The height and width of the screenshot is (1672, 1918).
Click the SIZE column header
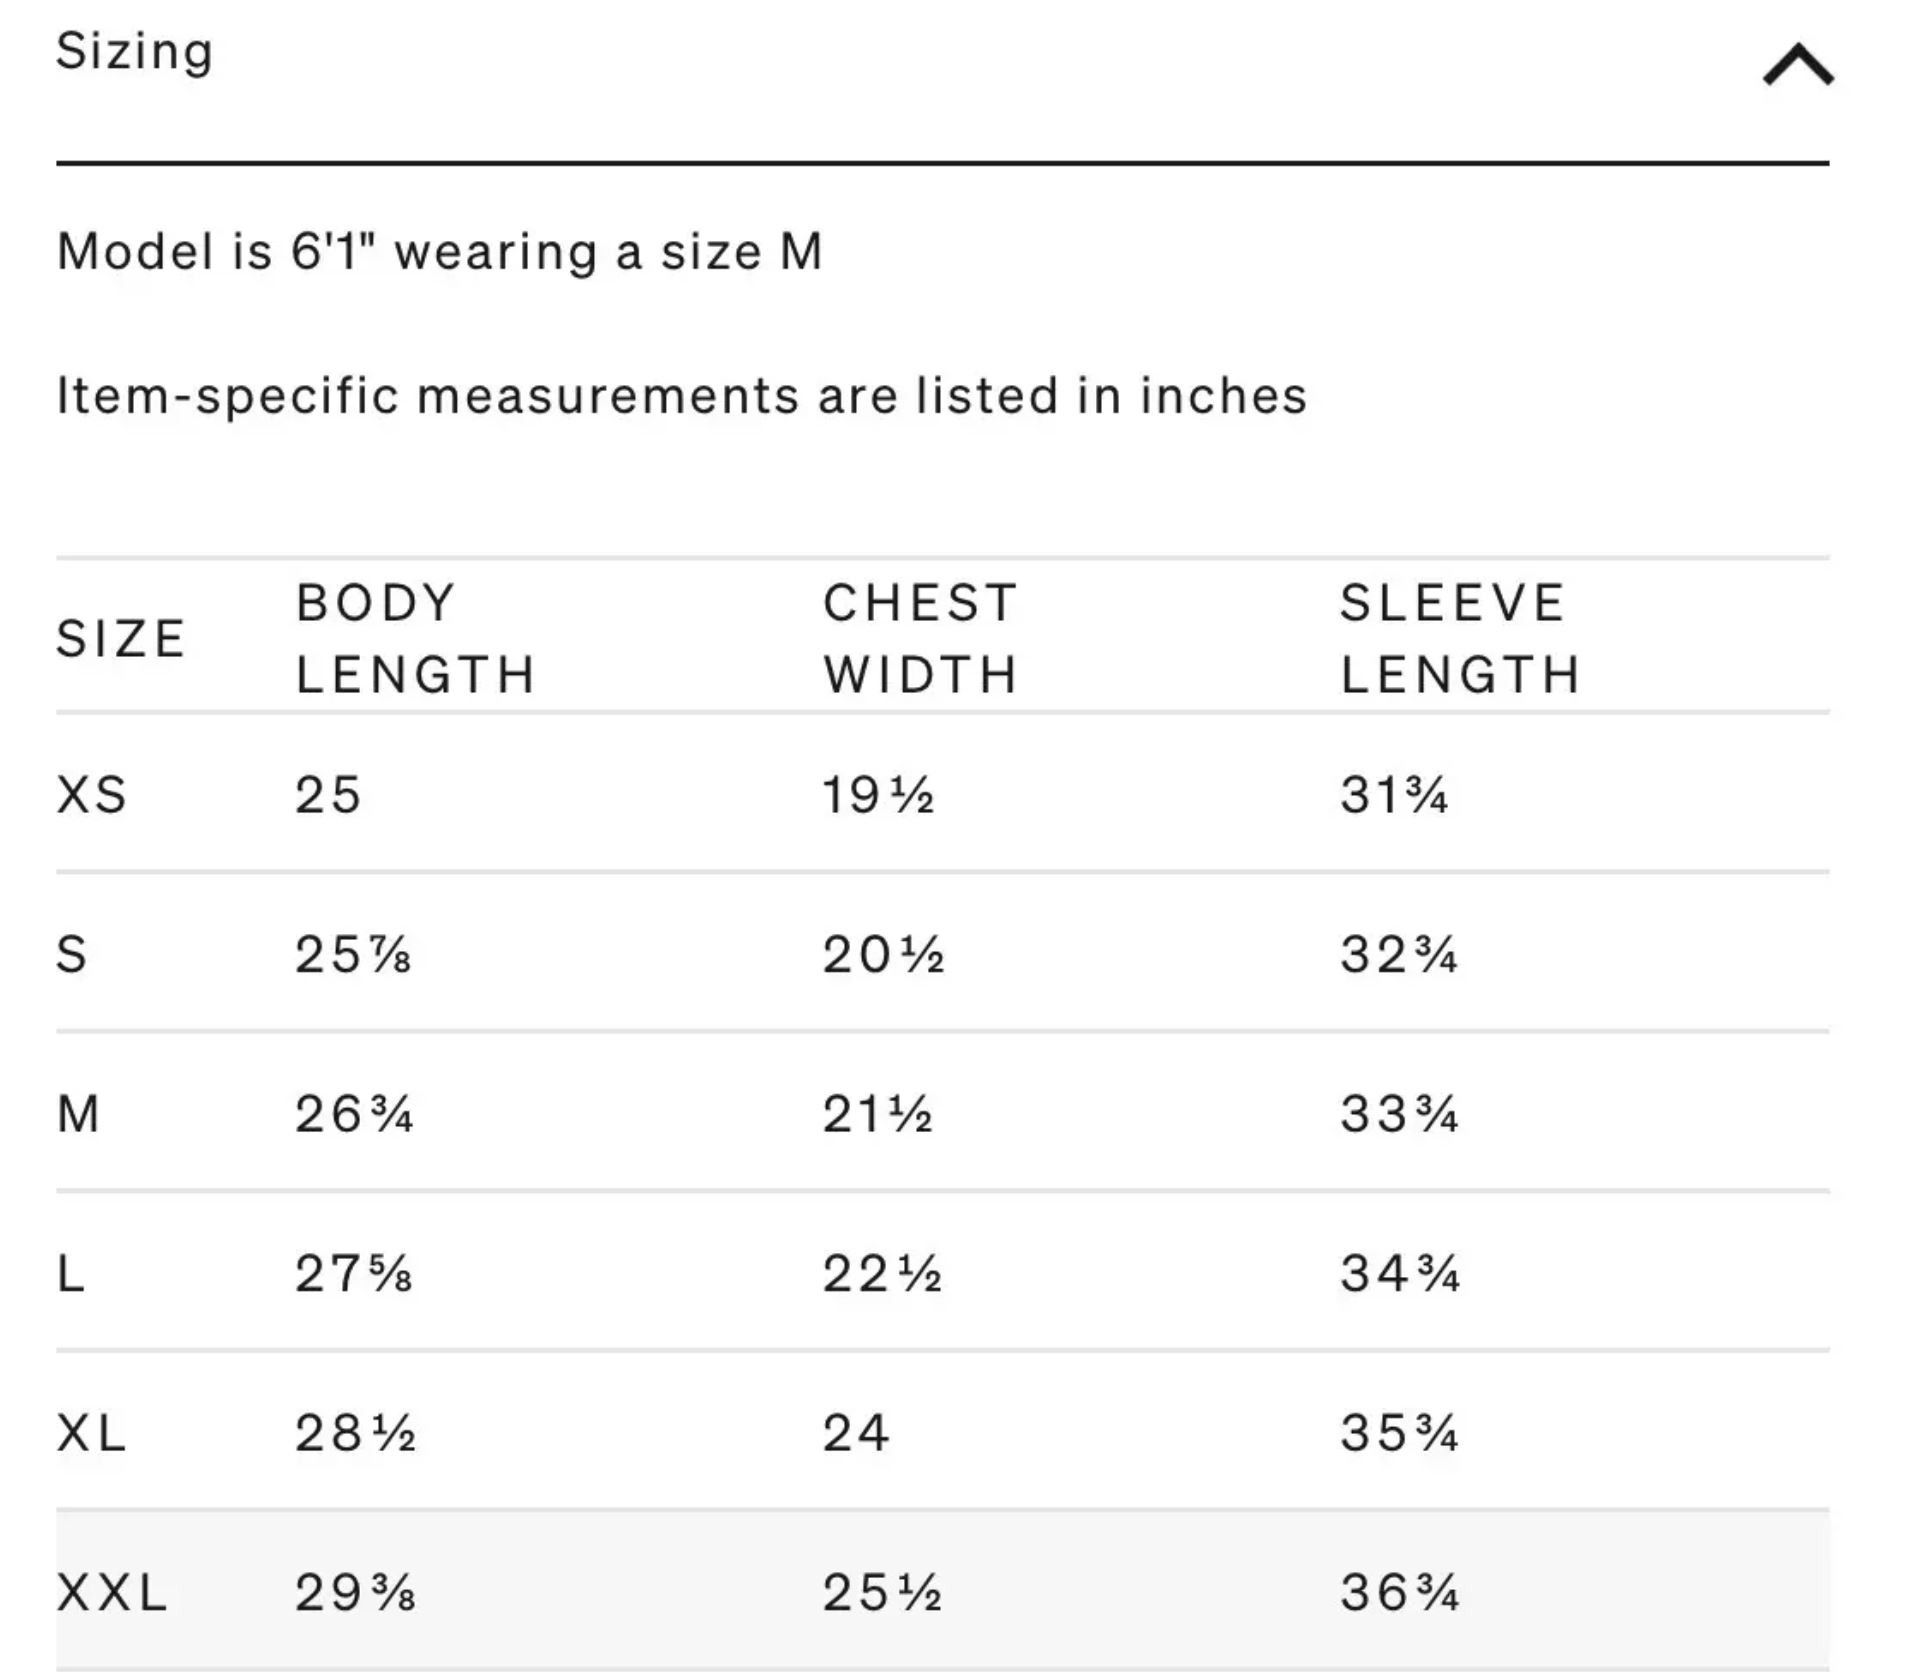(x=121, y=638)
